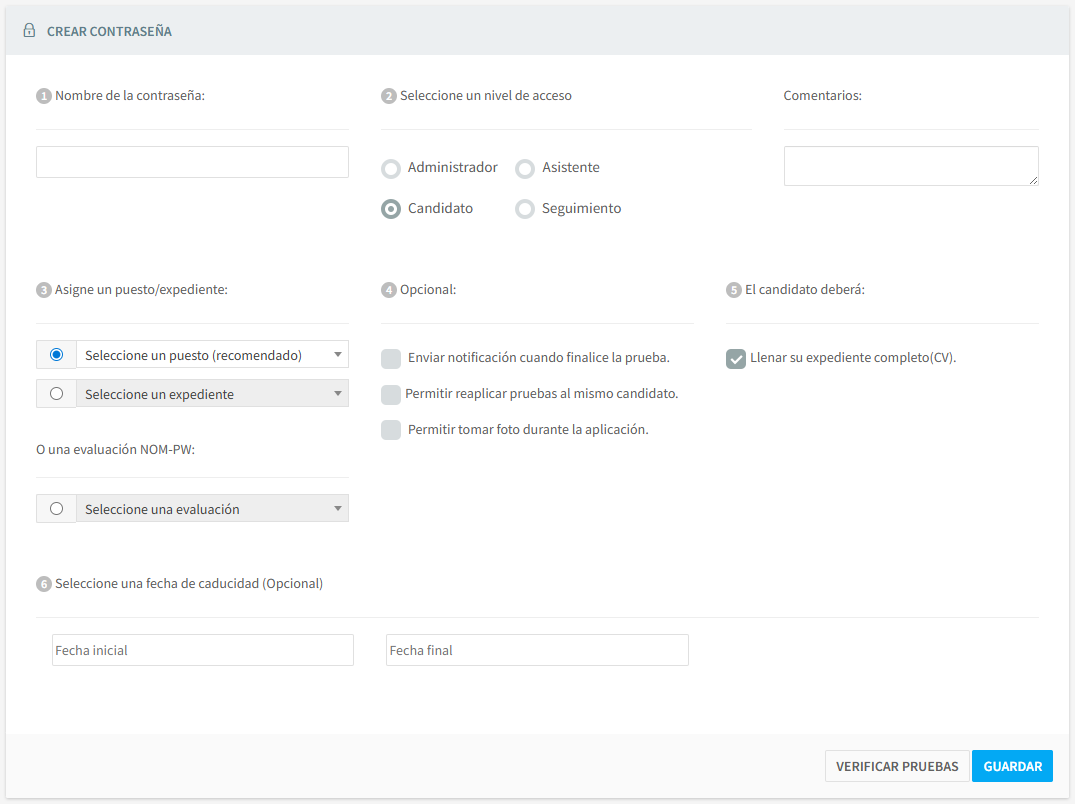Image resolution: width=1075 pixels, height=804 pixels.
Task: Toggle Permitir tomar foto durante la aplicación
Action: click(391, 430)
